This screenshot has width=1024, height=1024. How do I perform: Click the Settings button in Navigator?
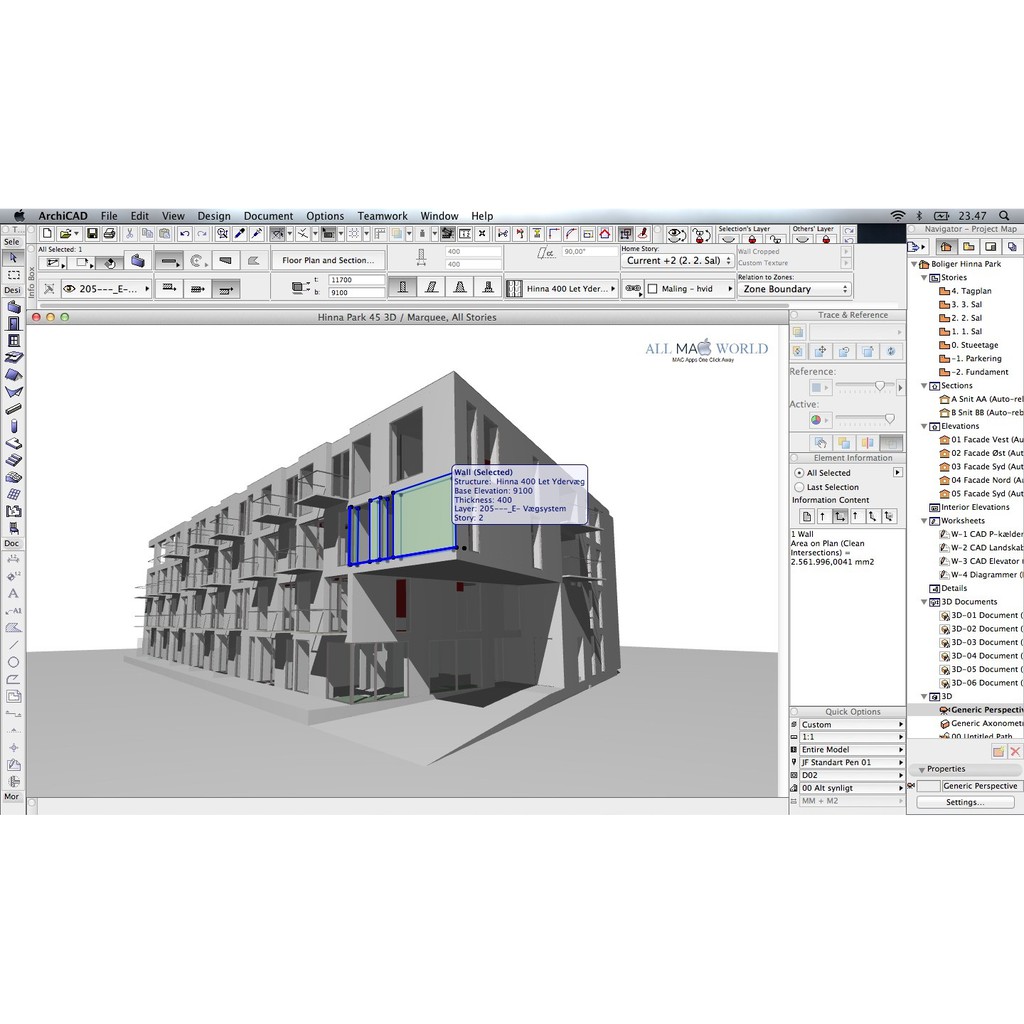(x=964, y=802)
